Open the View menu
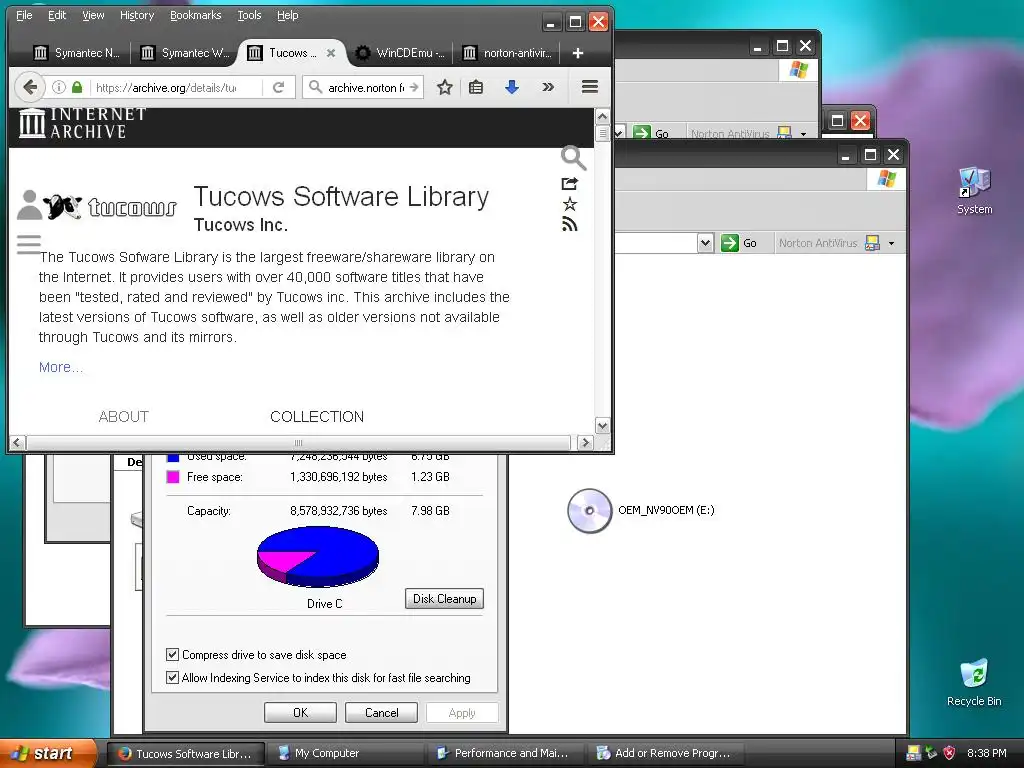1024x768 pixels. click(93, 15)
